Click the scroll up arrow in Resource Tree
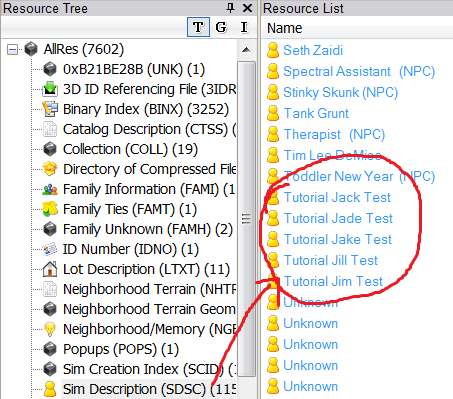The height and width of the screenshot is (399, 453). [x=246, y=50]
